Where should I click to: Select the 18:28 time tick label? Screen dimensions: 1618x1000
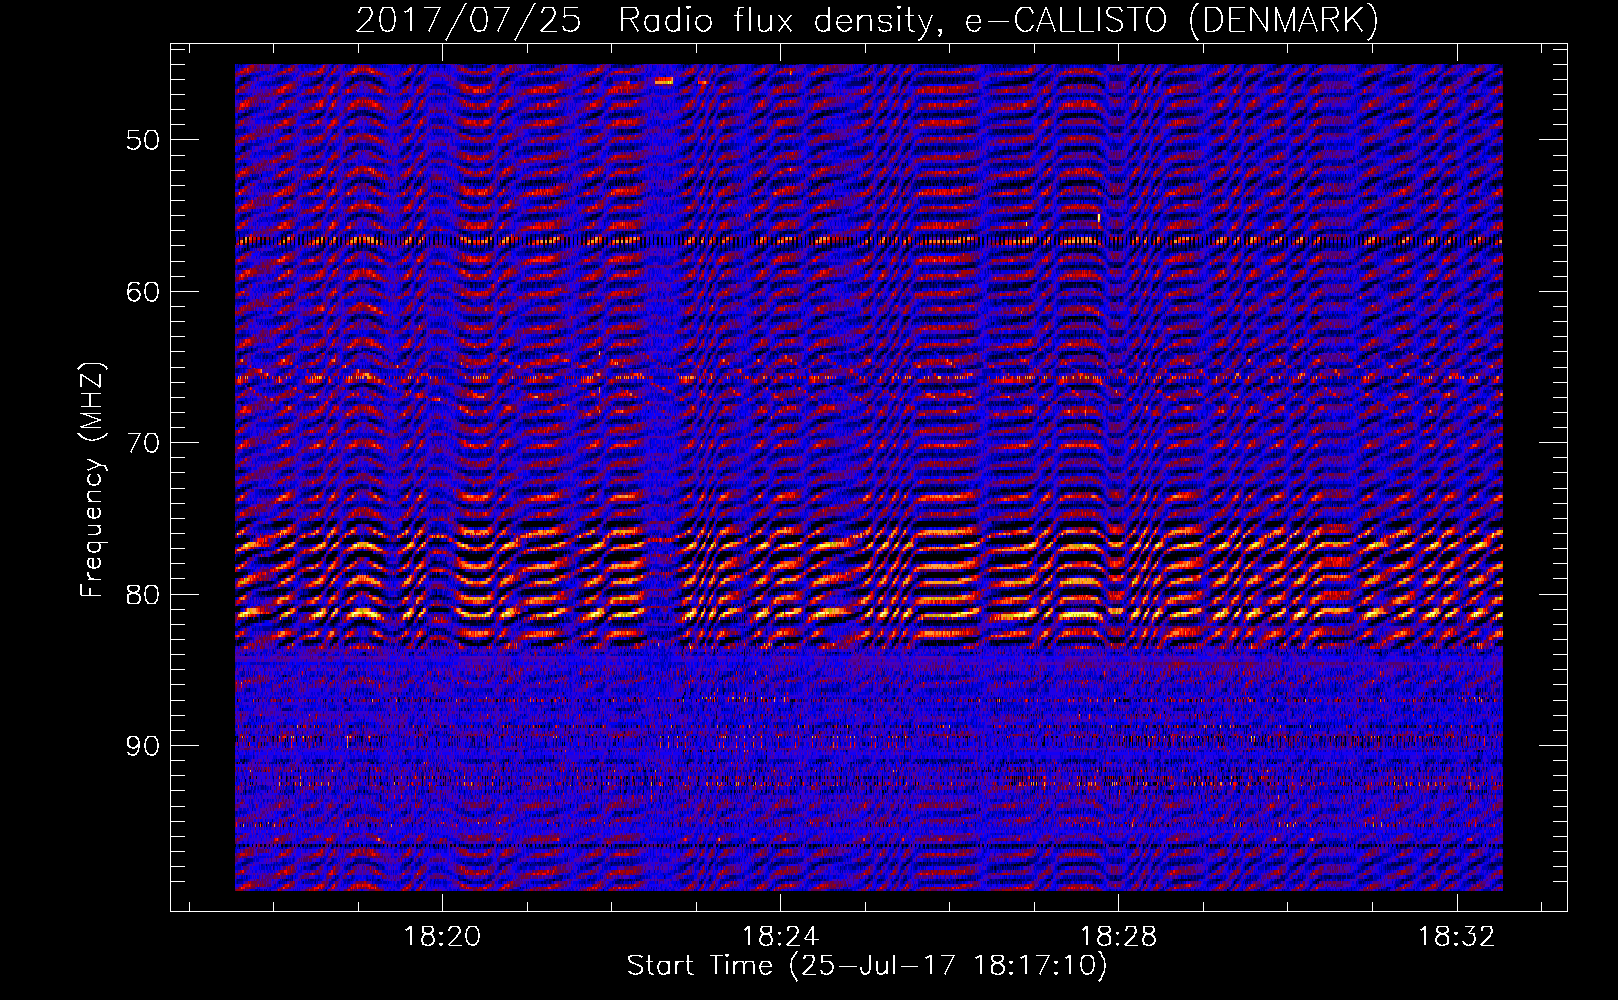tap(1118, 936)
